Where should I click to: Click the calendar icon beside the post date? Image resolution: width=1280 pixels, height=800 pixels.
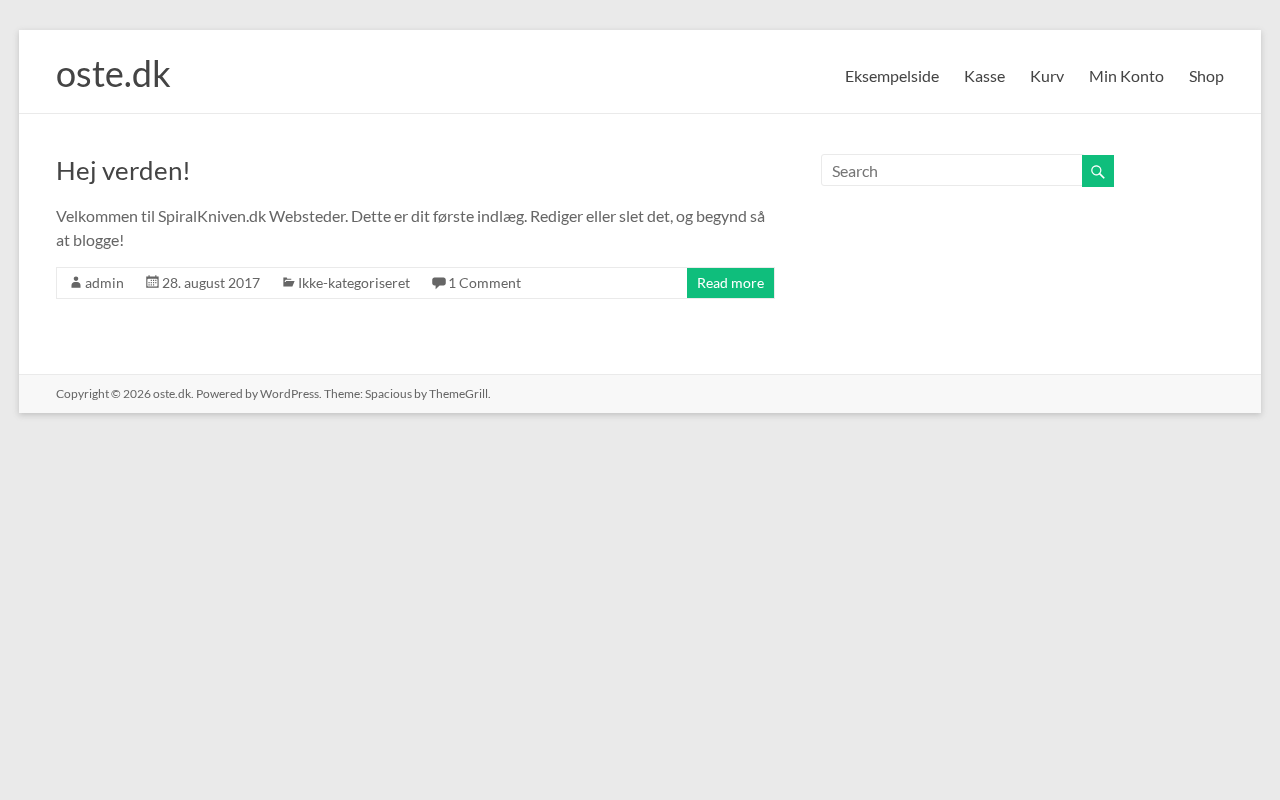(152, 282)
